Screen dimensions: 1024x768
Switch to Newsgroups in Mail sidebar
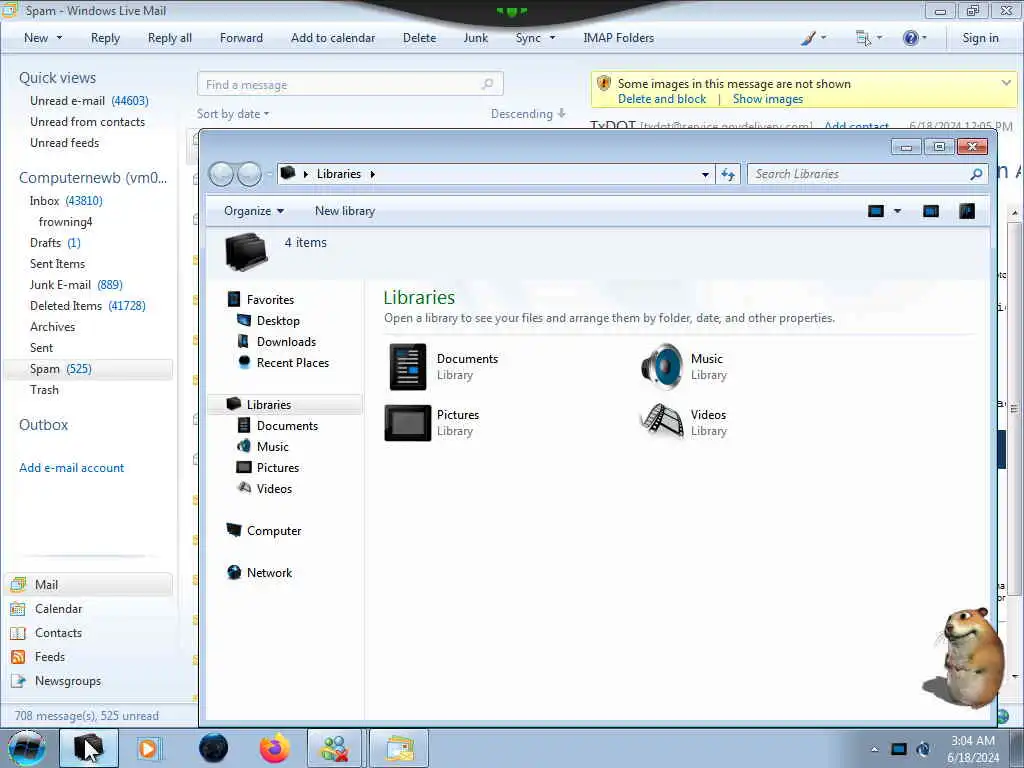point(68,681)
